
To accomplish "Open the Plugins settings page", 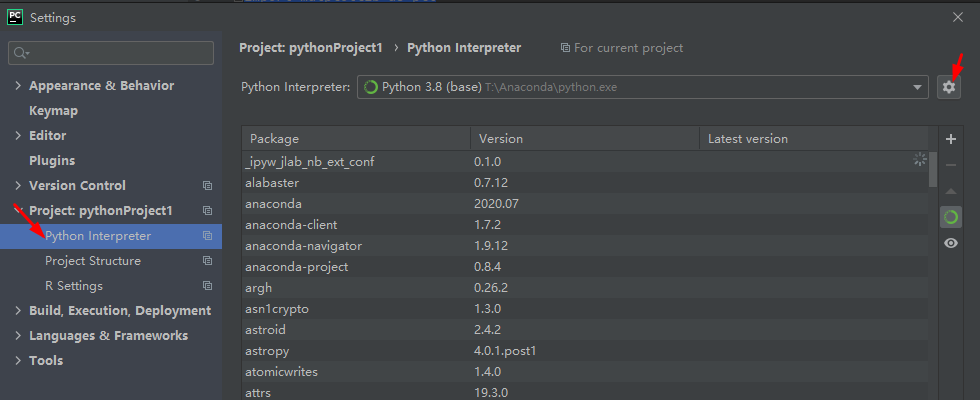I will point(52,161).
